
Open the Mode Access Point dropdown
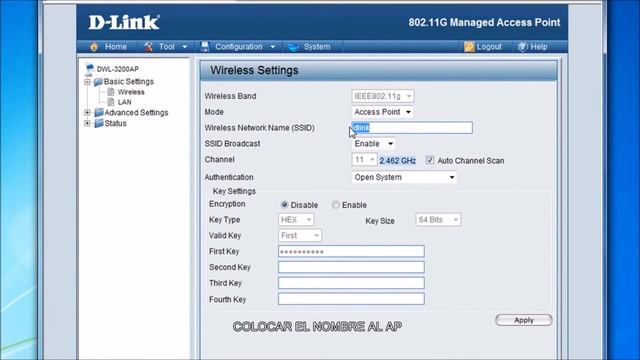pyautogui.click(x=383, y=112)
